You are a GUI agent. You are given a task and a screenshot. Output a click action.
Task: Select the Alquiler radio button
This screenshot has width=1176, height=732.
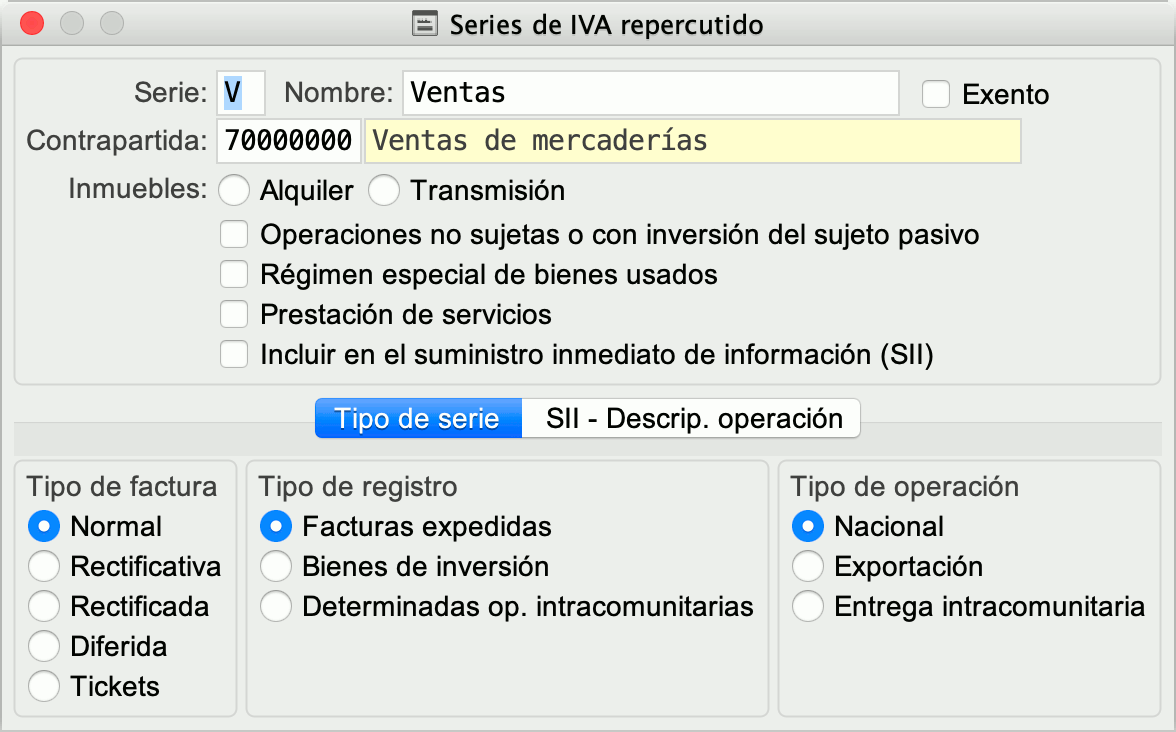tap(234, 190)
